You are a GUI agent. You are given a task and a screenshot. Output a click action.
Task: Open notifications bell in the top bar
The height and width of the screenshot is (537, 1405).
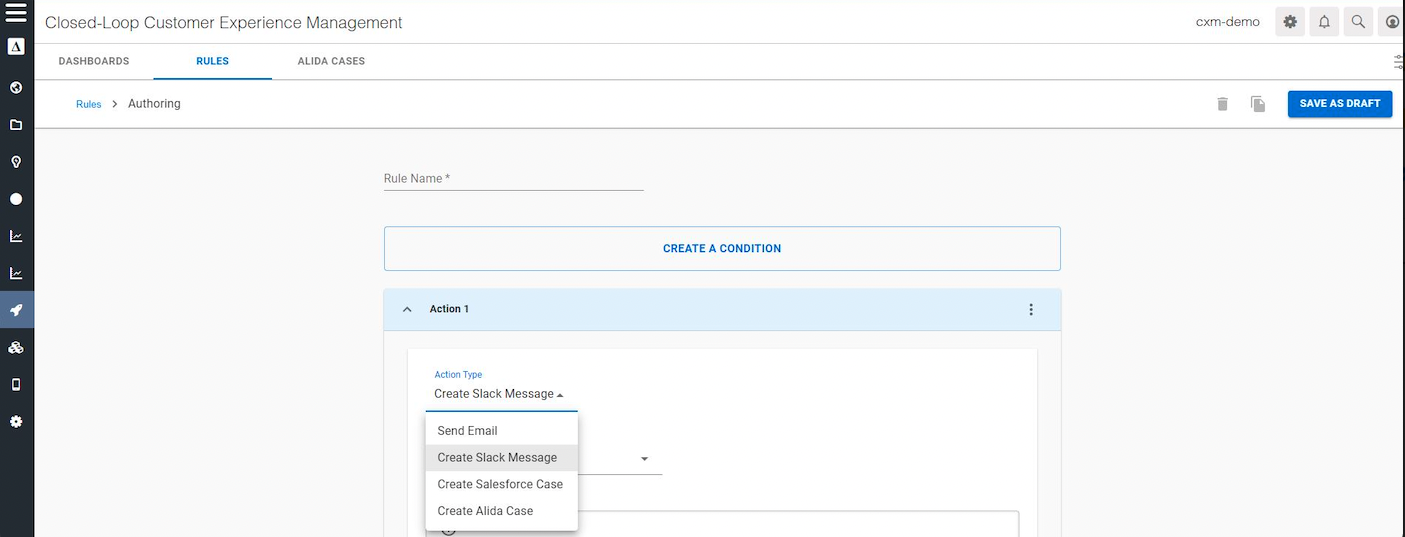pos(1324,22)
